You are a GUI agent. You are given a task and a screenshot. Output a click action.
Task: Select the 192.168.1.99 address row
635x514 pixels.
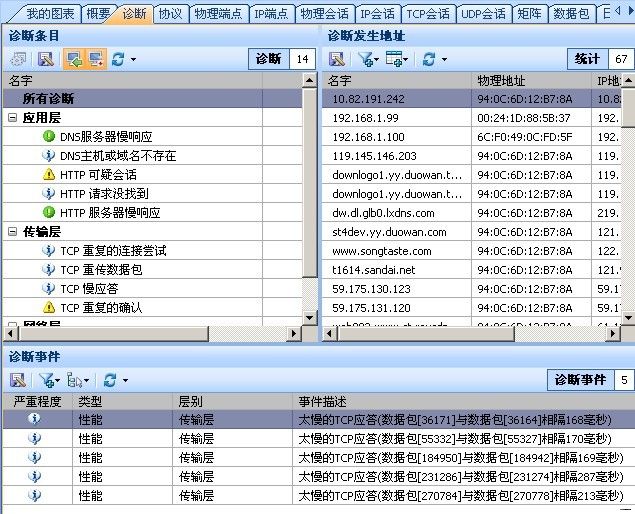pyautogui.click(x=472, y=118)
